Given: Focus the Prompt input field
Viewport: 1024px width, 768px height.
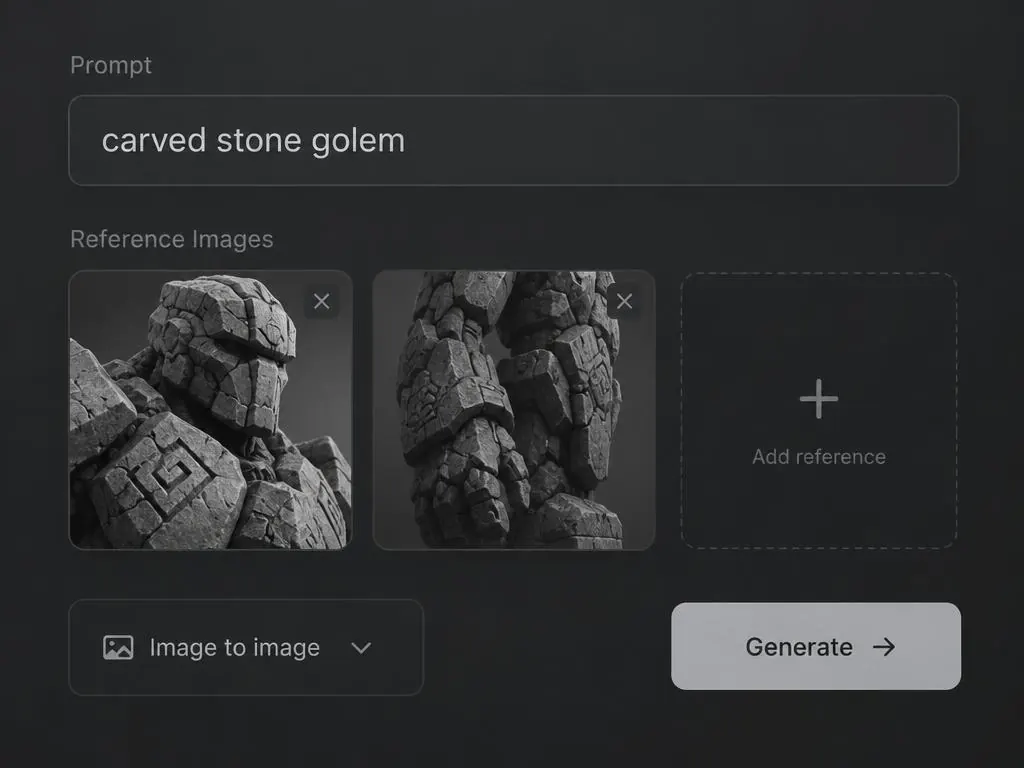Looking at the screenshot, I should coord(513,140).
